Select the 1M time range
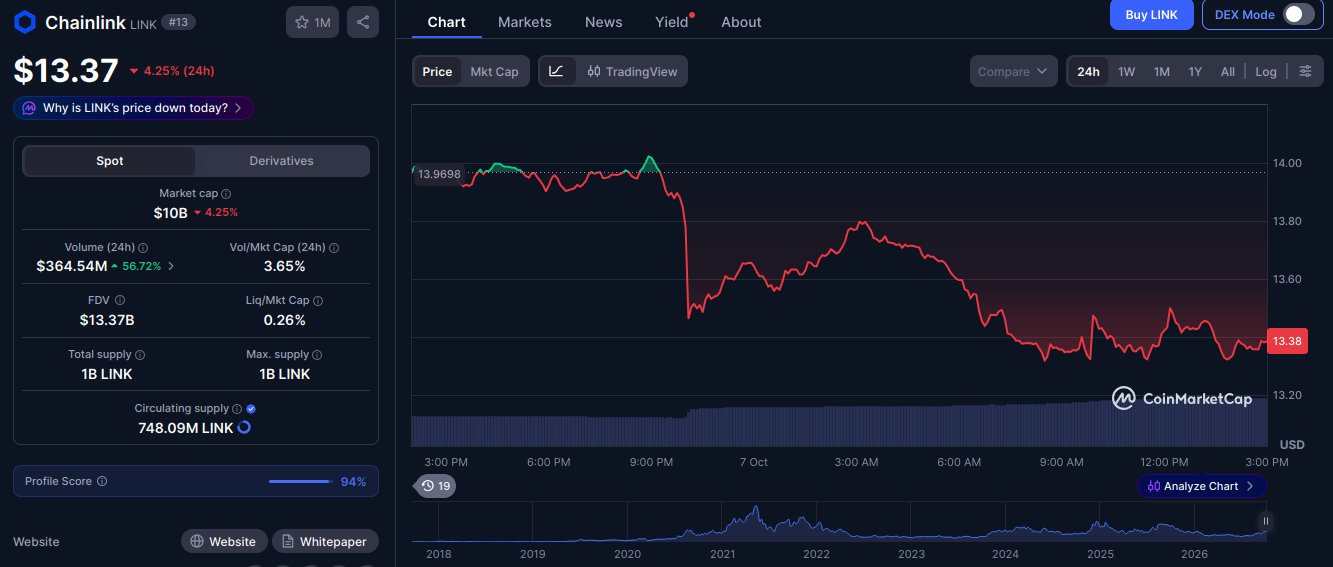Viewport: 1333px width, 567px height. [x=1161, y=71]
